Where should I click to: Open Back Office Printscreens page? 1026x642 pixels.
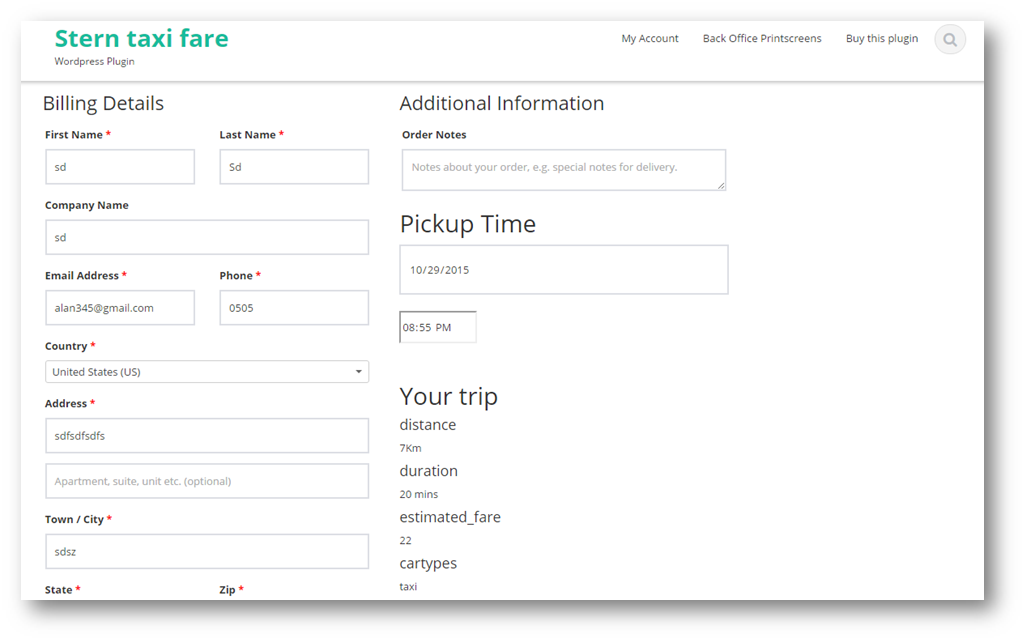761,39
